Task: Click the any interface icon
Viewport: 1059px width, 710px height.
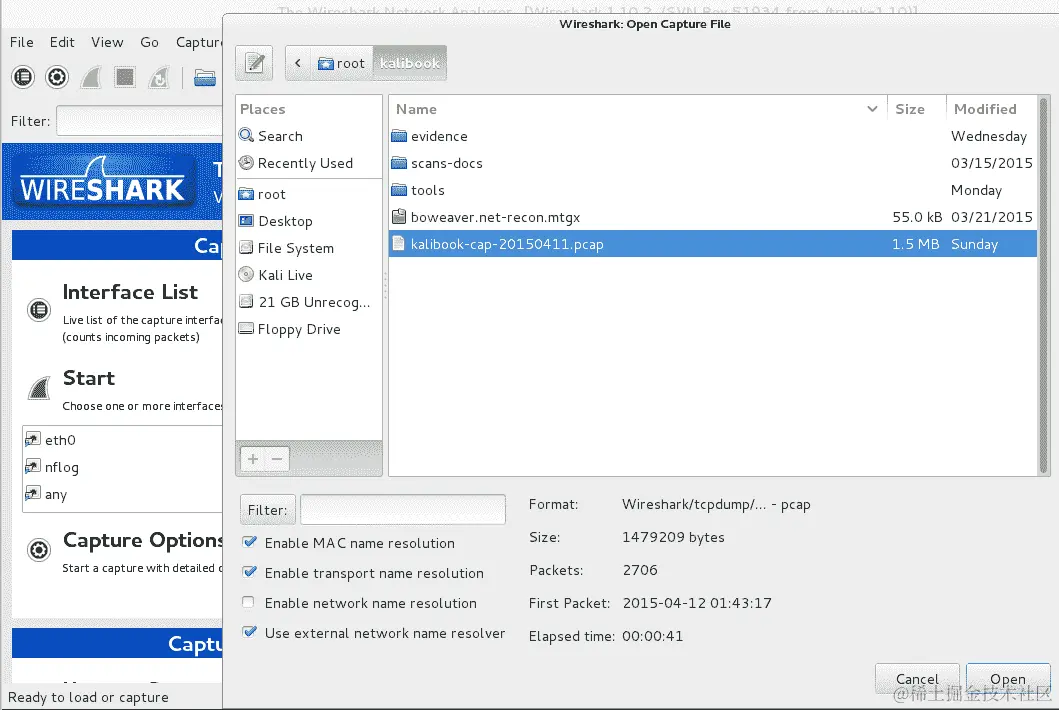Action: [x=32, y=494]
